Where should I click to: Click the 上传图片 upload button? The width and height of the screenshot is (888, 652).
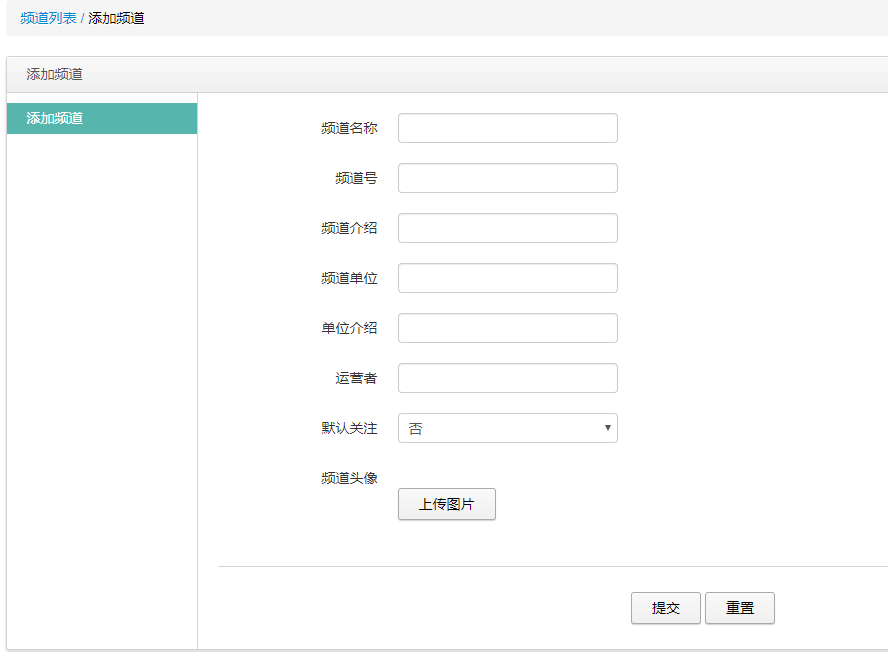click(447, 504)
